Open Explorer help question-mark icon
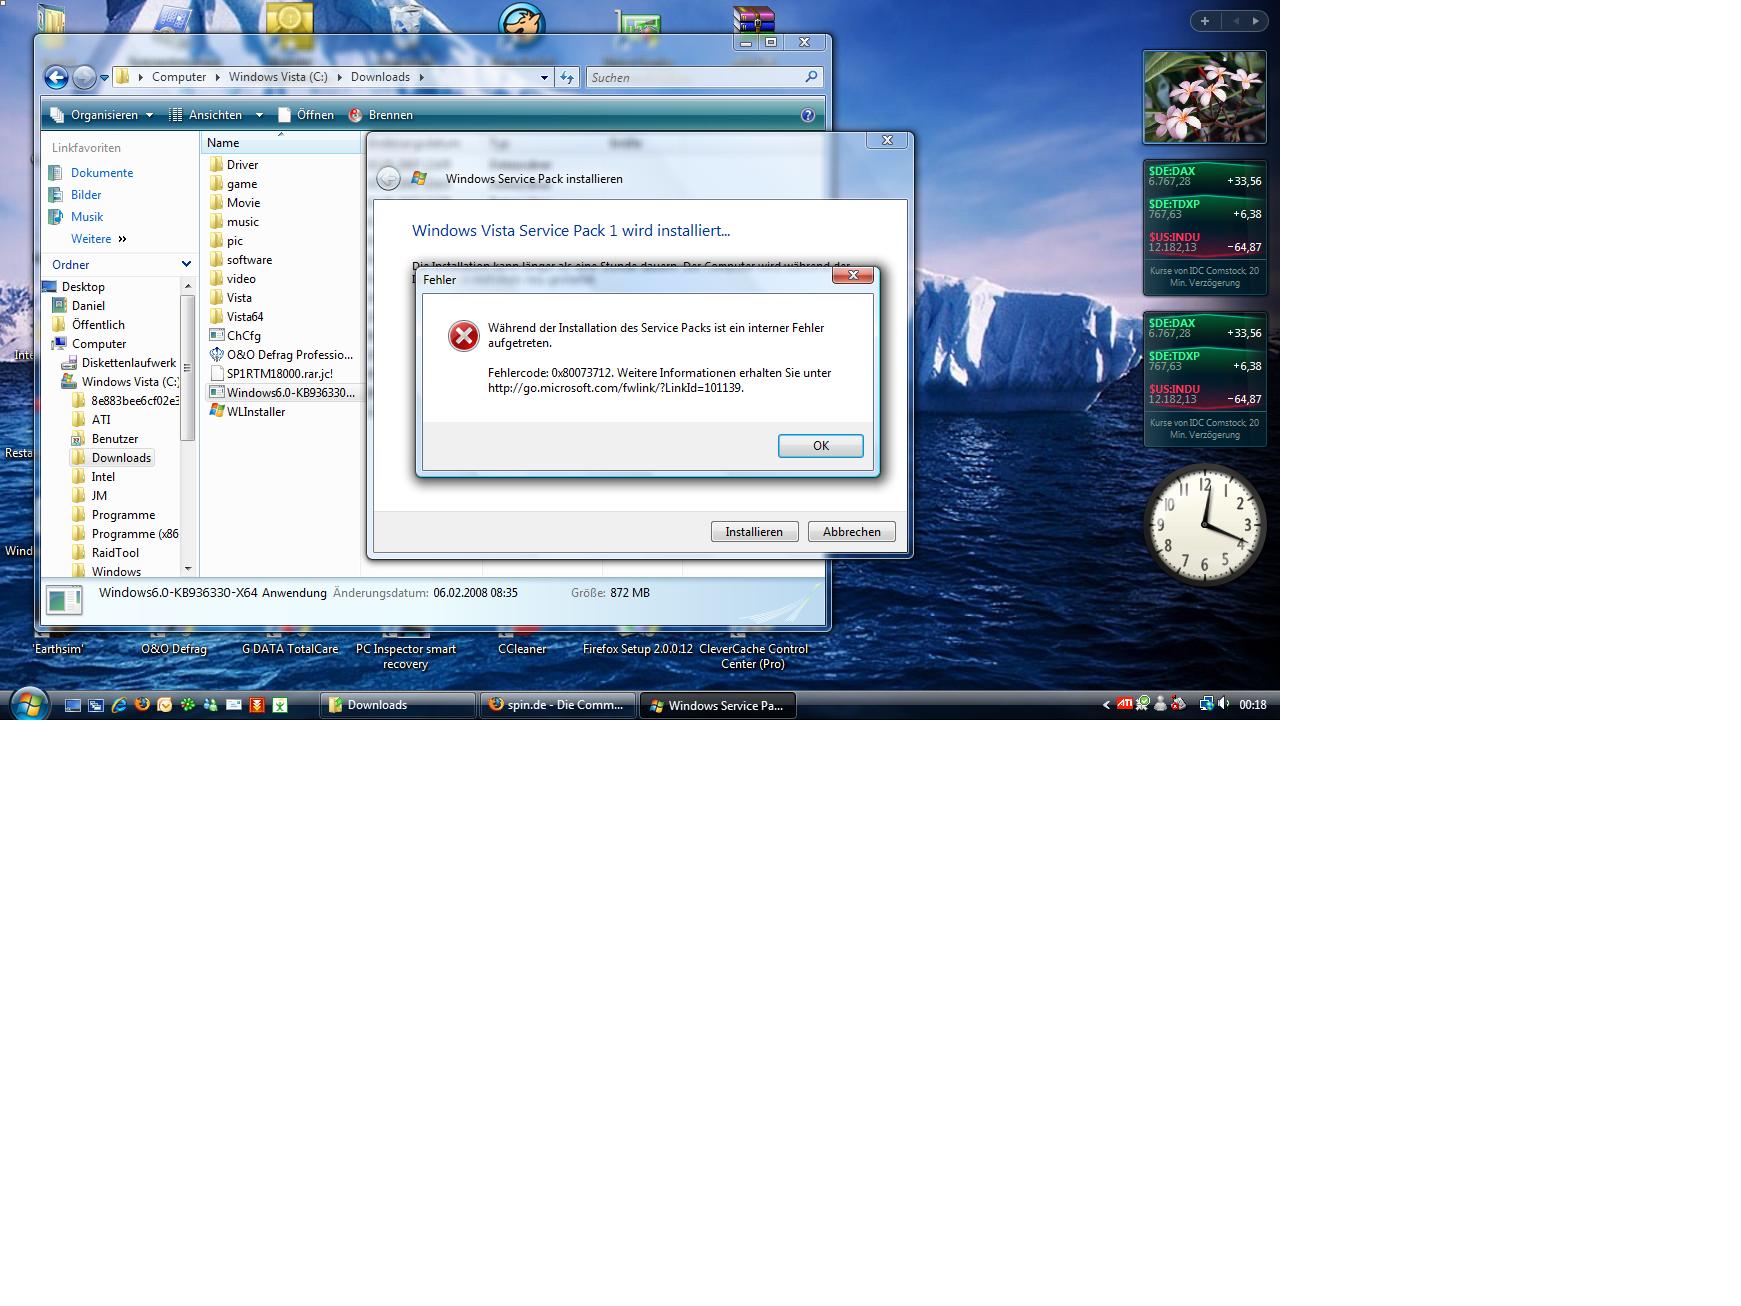1741x1306 pixels. click(x=808, y=115)
